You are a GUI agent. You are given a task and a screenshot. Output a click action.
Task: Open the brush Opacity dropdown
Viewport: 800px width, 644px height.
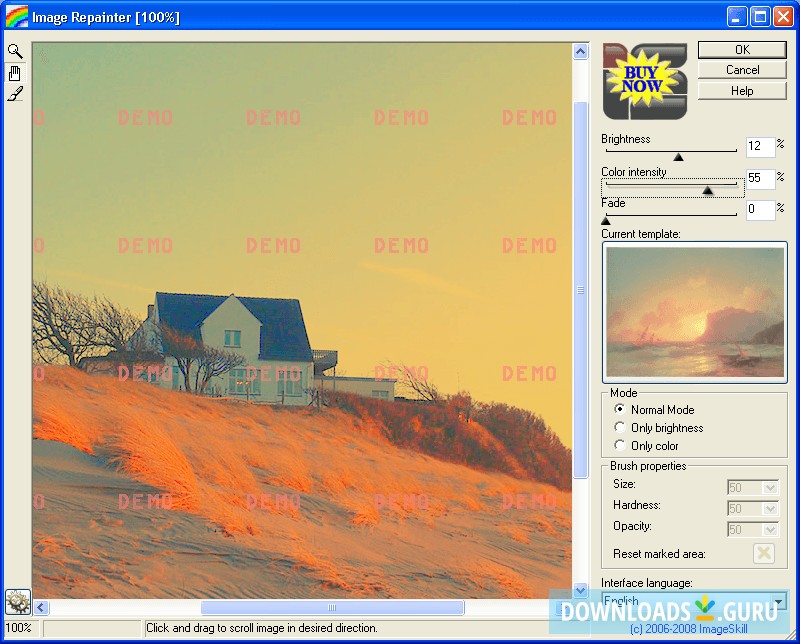(x=770, y=529)
